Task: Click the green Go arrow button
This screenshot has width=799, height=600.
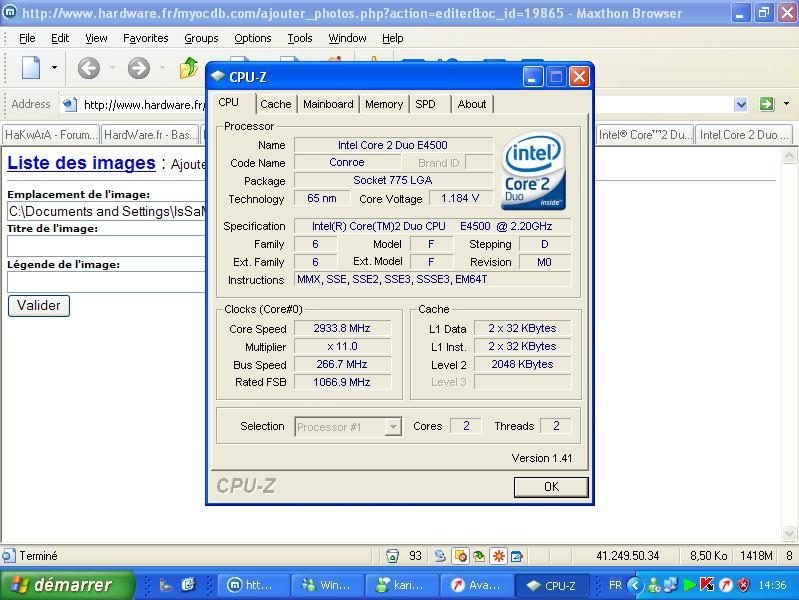Action: click(766, 104)
